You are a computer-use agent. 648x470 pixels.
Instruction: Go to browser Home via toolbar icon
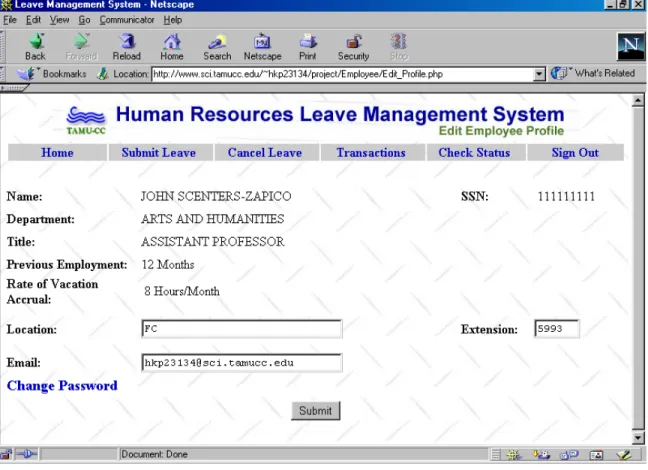pos(172,41)
